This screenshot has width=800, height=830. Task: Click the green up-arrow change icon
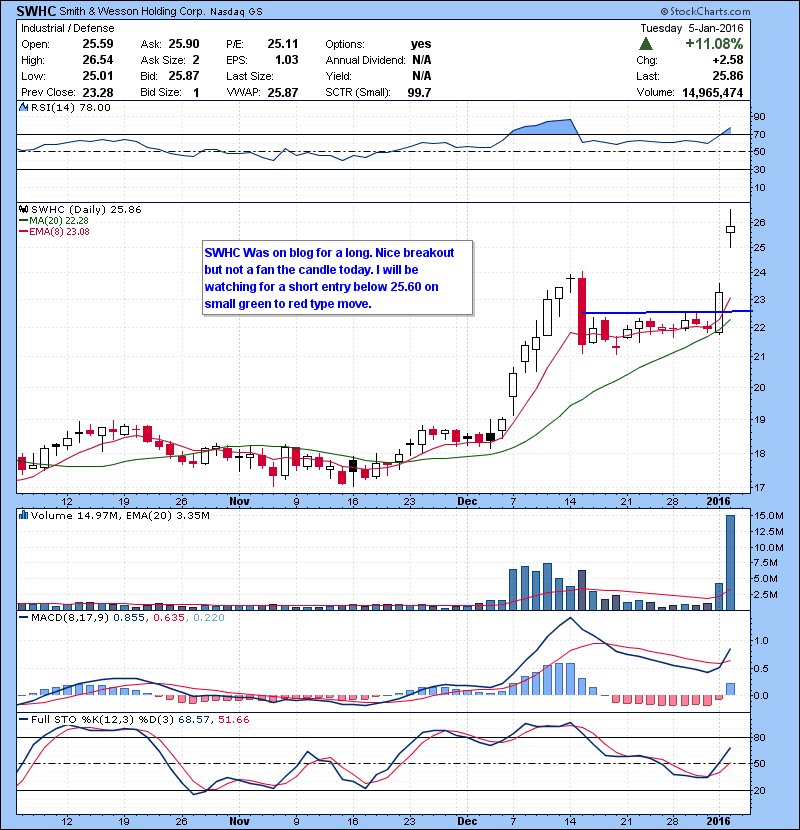coord(646,44)
